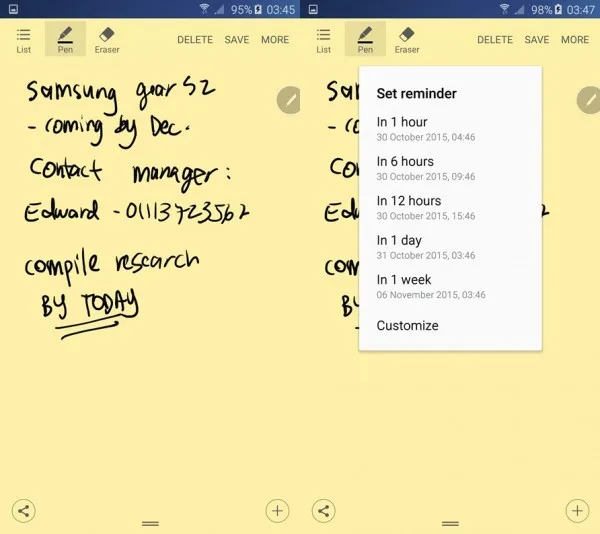The width and height of the screenshot is (600, 534).
Task: Tap the share icon in right screen
Action: pos(324,511)
